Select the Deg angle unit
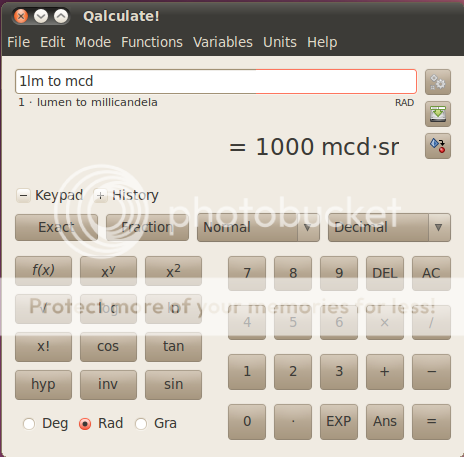The image size is (464, 457). [45, 424]
